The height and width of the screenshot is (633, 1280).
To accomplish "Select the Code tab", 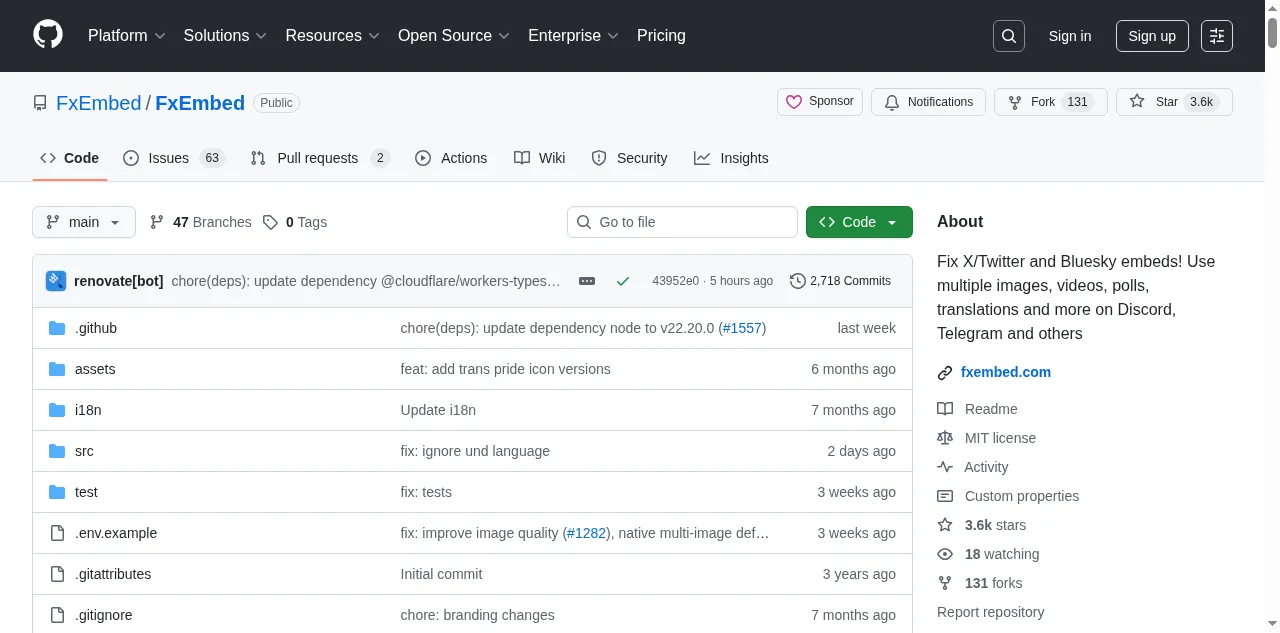I will point(69,158).
